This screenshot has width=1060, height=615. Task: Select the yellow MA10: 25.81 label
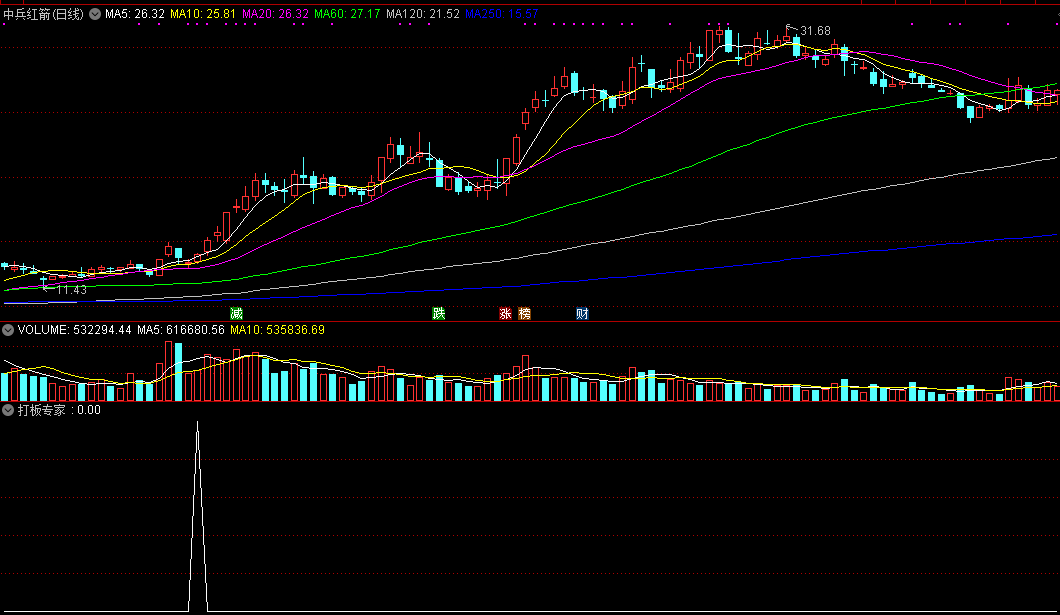coord(203,14)
